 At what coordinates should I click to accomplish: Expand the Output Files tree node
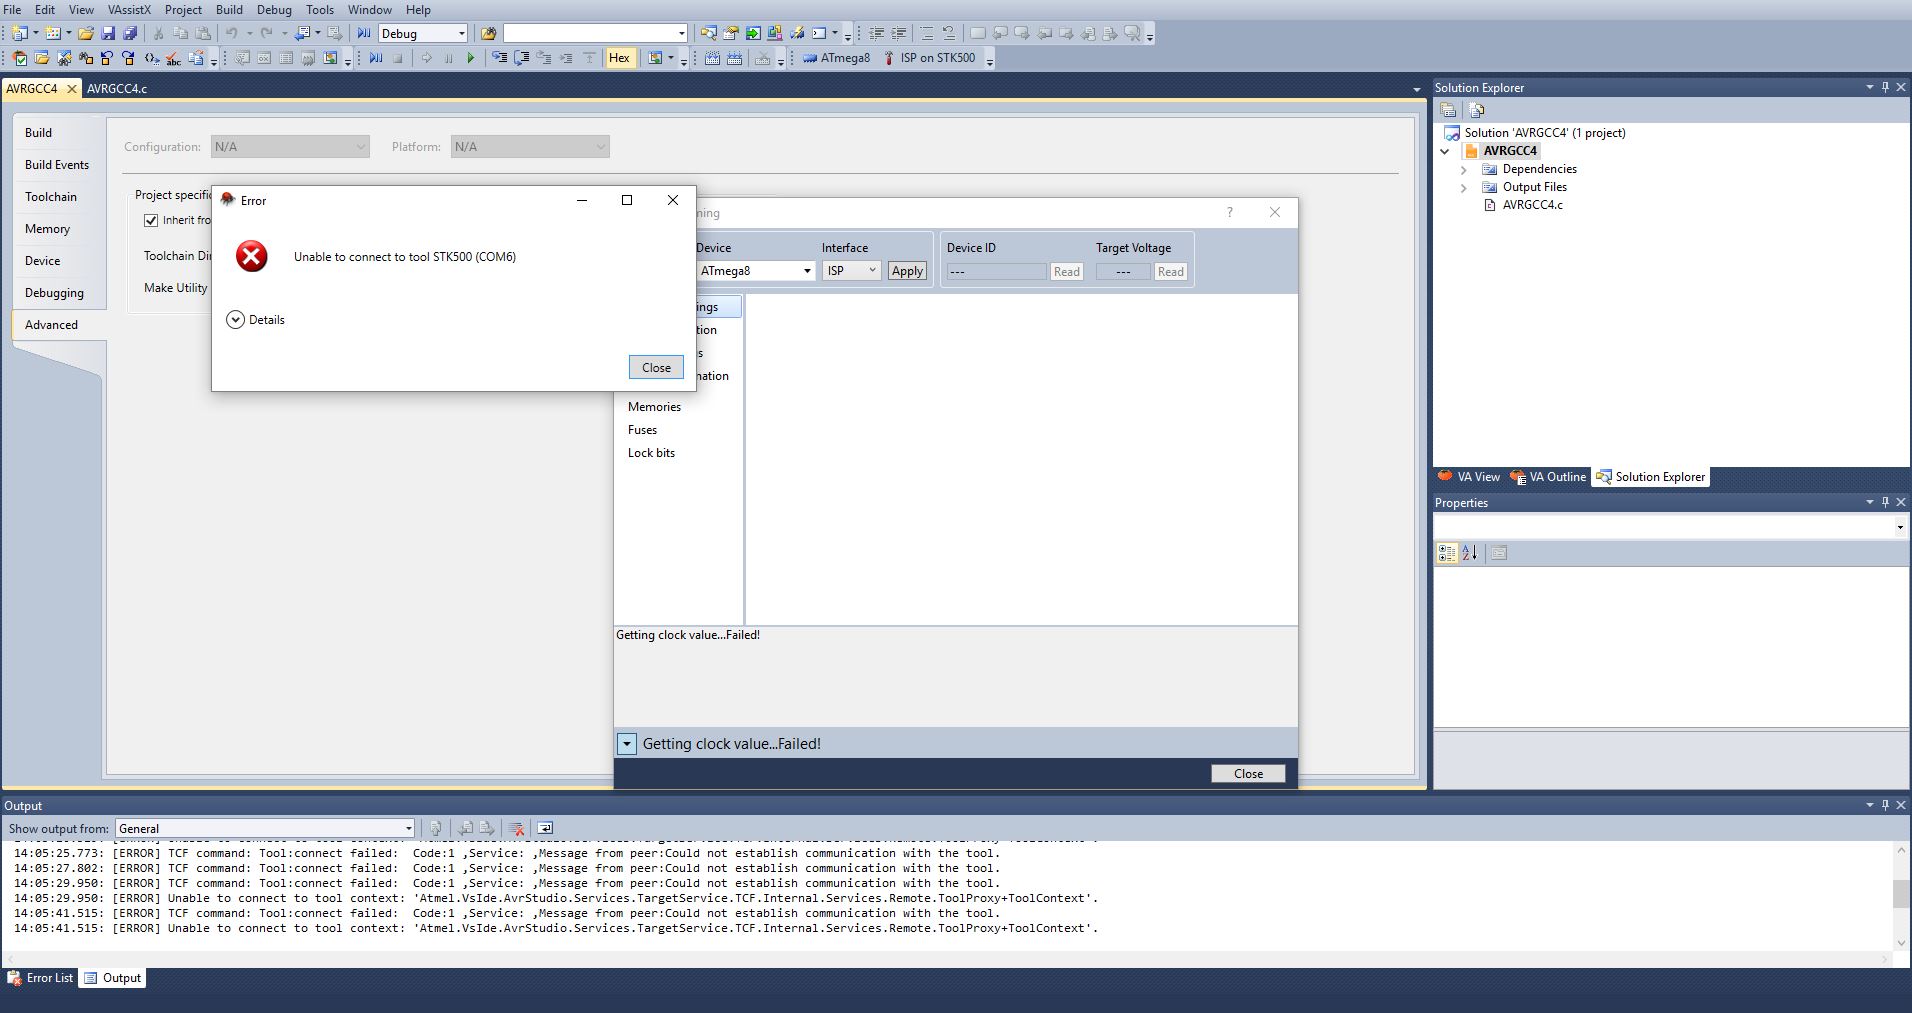(x=1464, y=187)
